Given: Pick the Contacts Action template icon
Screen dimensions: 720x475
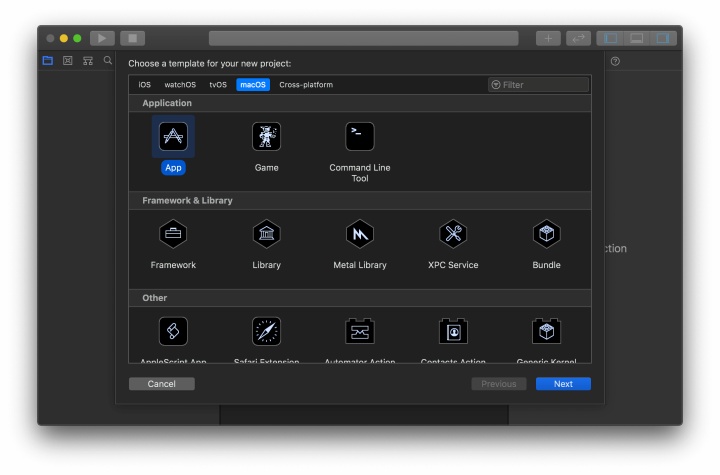Looking at the screenshot, I should (453, 331).
